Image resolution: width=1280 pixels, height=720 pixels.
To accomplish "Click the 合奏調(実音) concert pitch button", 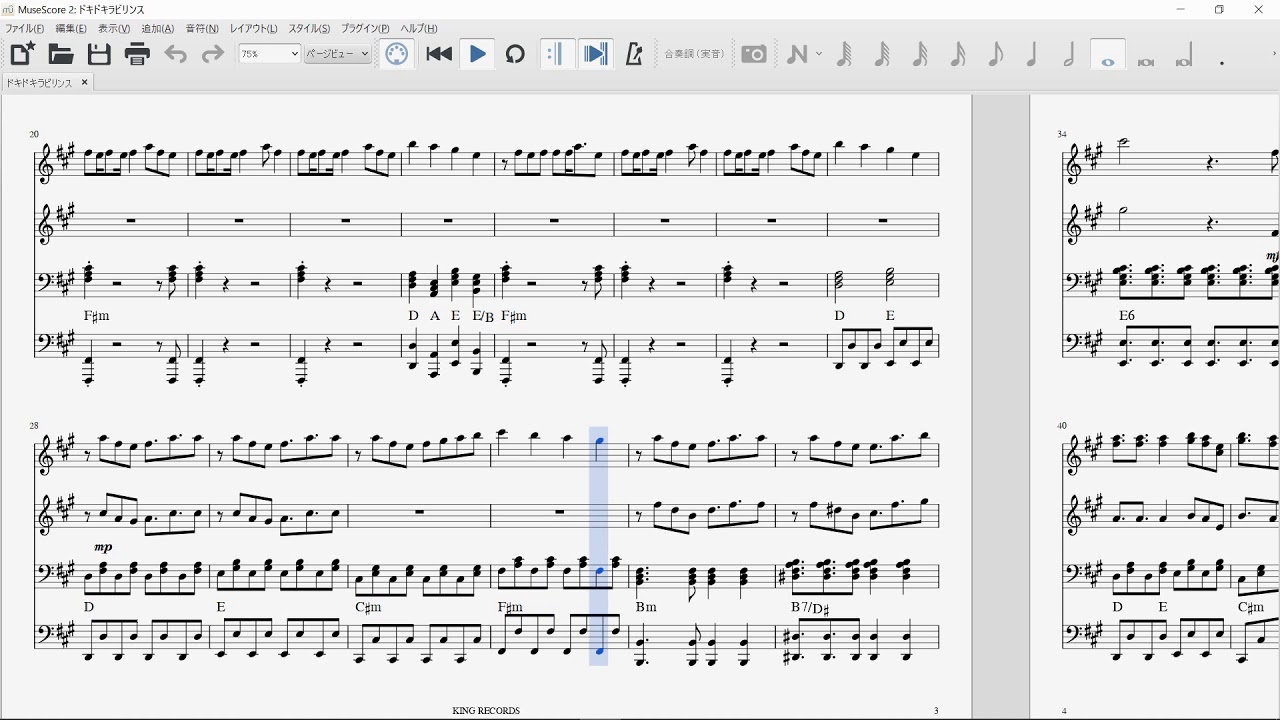I will pos(694,54).
